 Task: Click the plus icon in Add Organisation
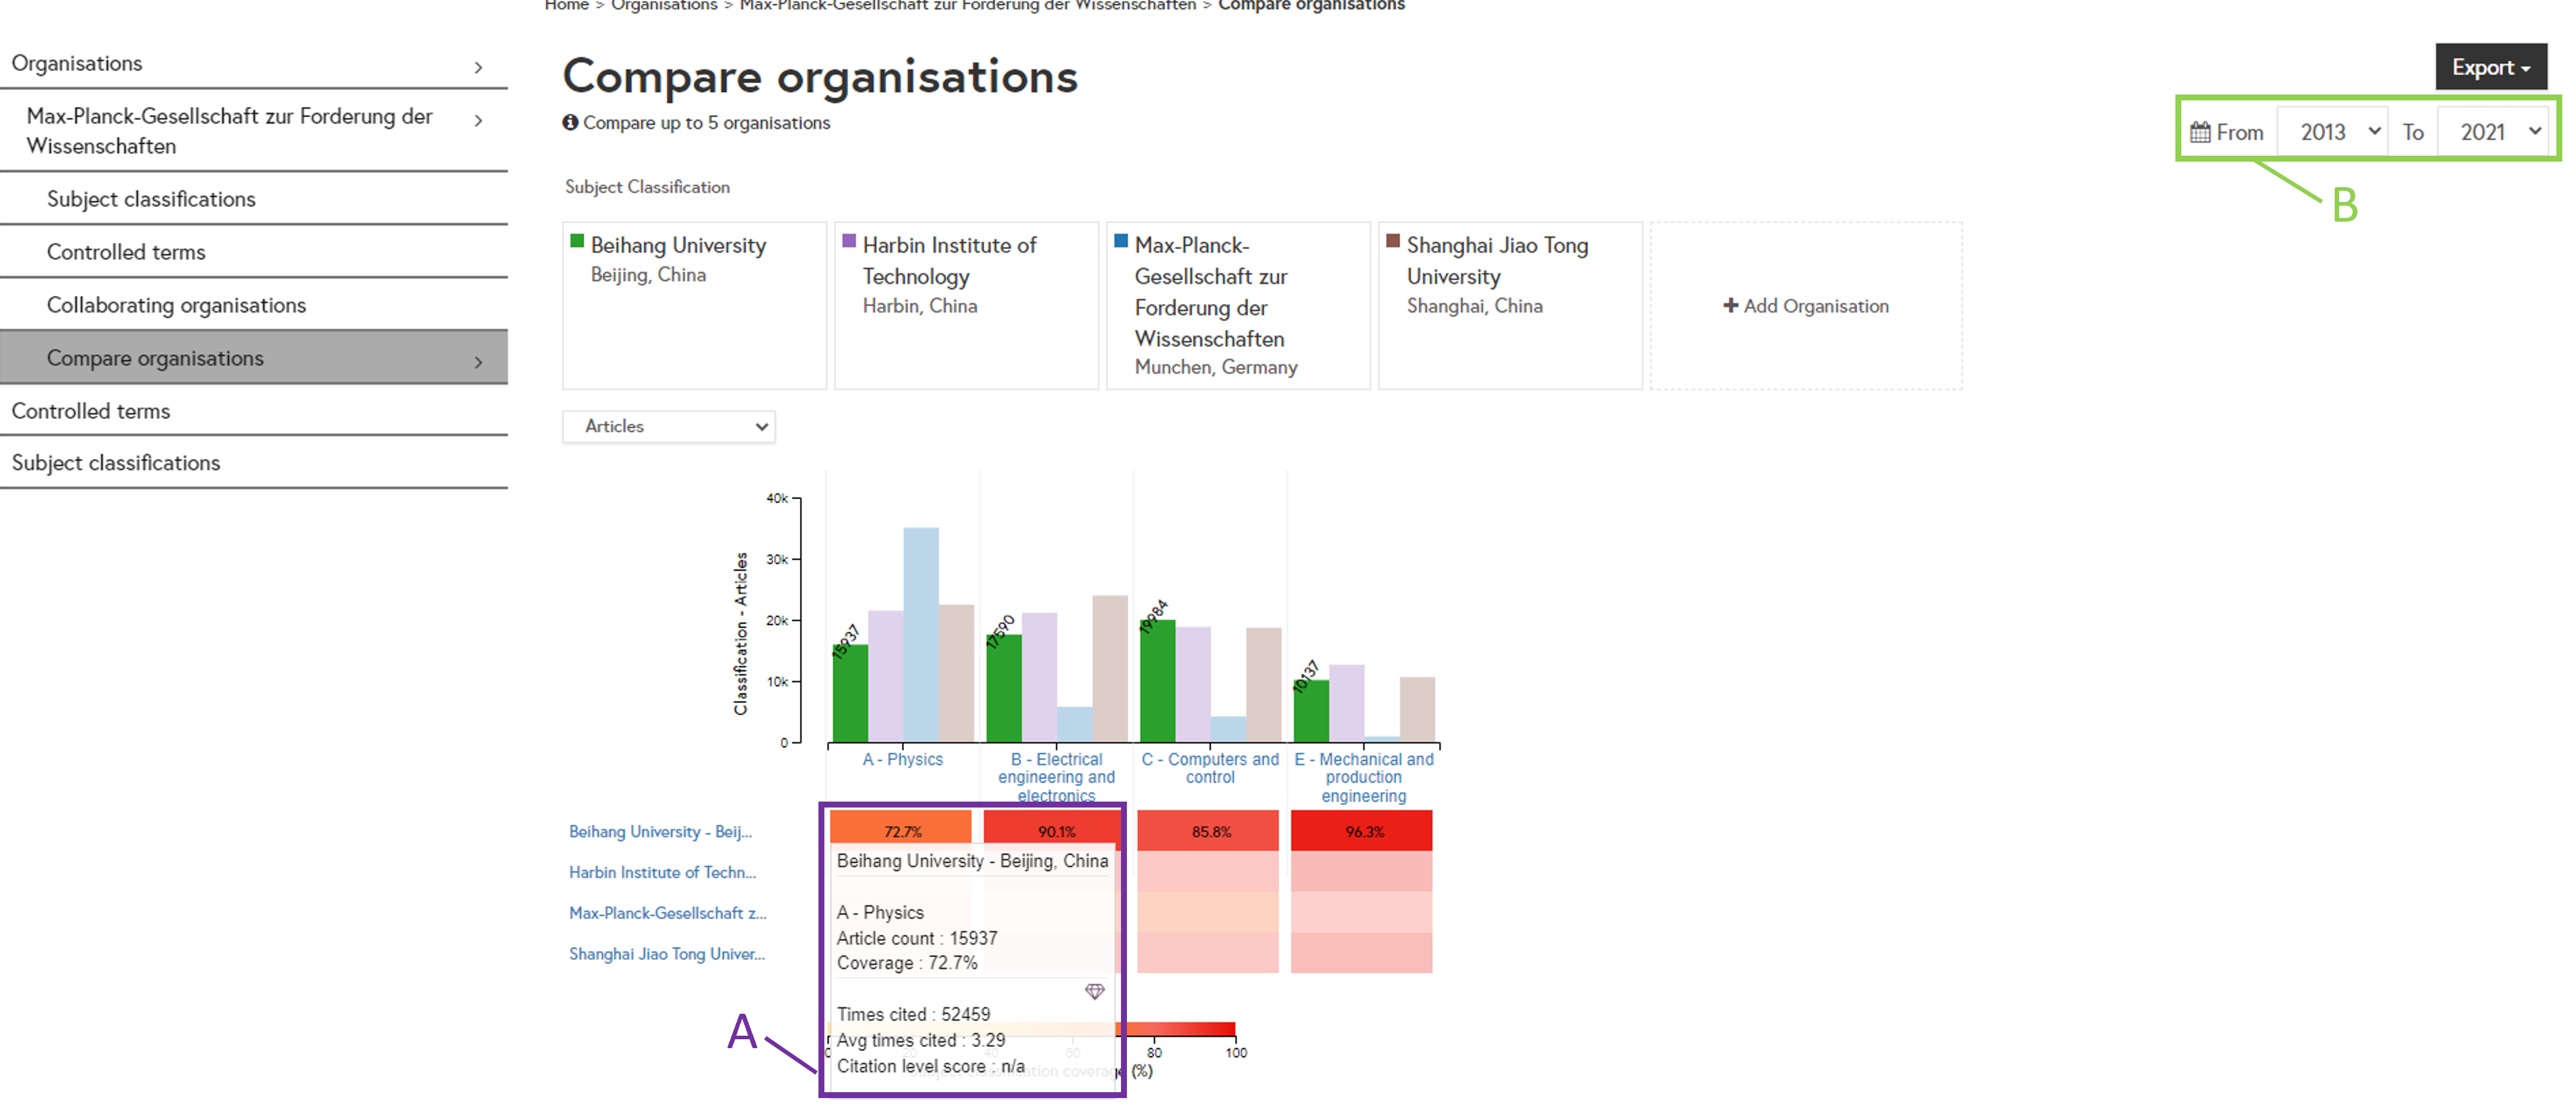(1730, 305)
